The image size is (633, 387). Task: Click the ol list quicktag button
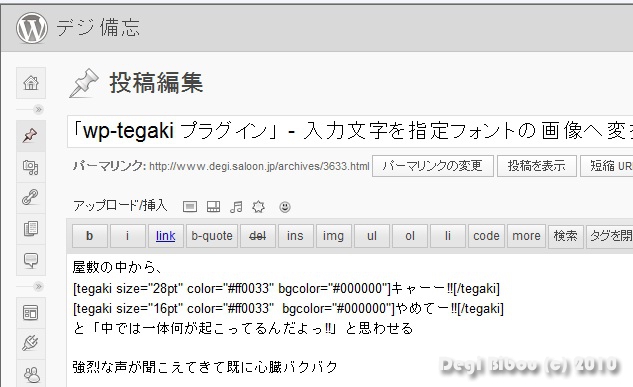(410, 236)
